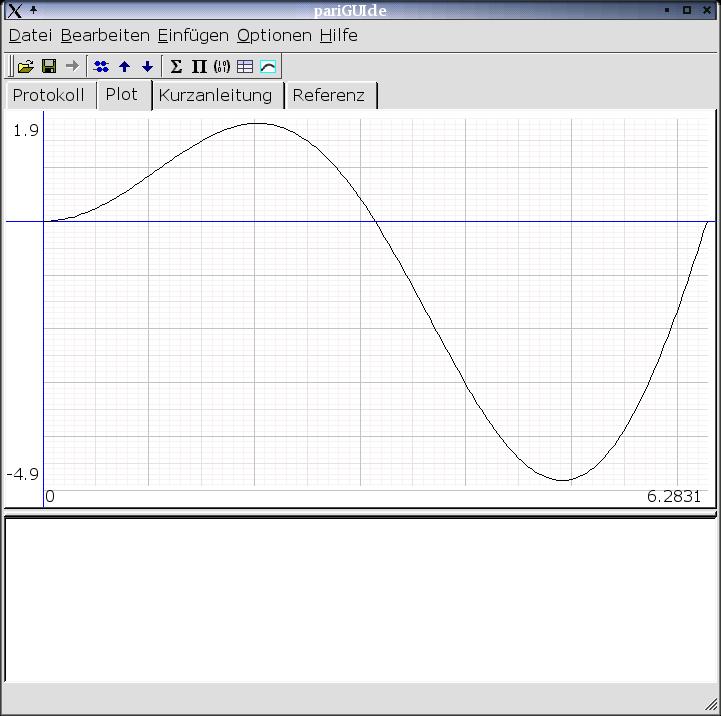Insert a sum with the Sigma icon

coord(176,67)
